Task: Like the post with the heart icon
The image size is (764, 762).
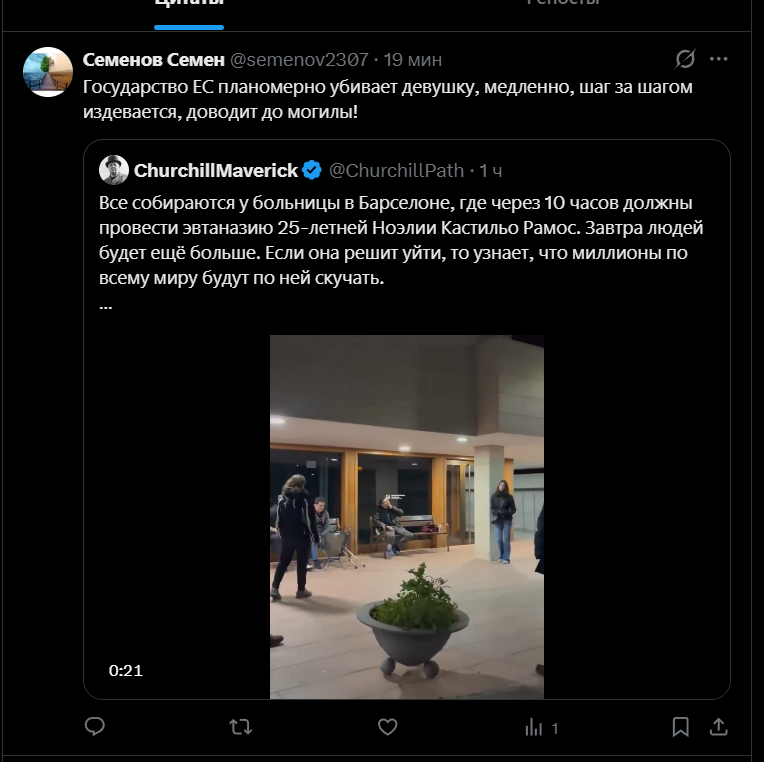Action: point(388,727)
